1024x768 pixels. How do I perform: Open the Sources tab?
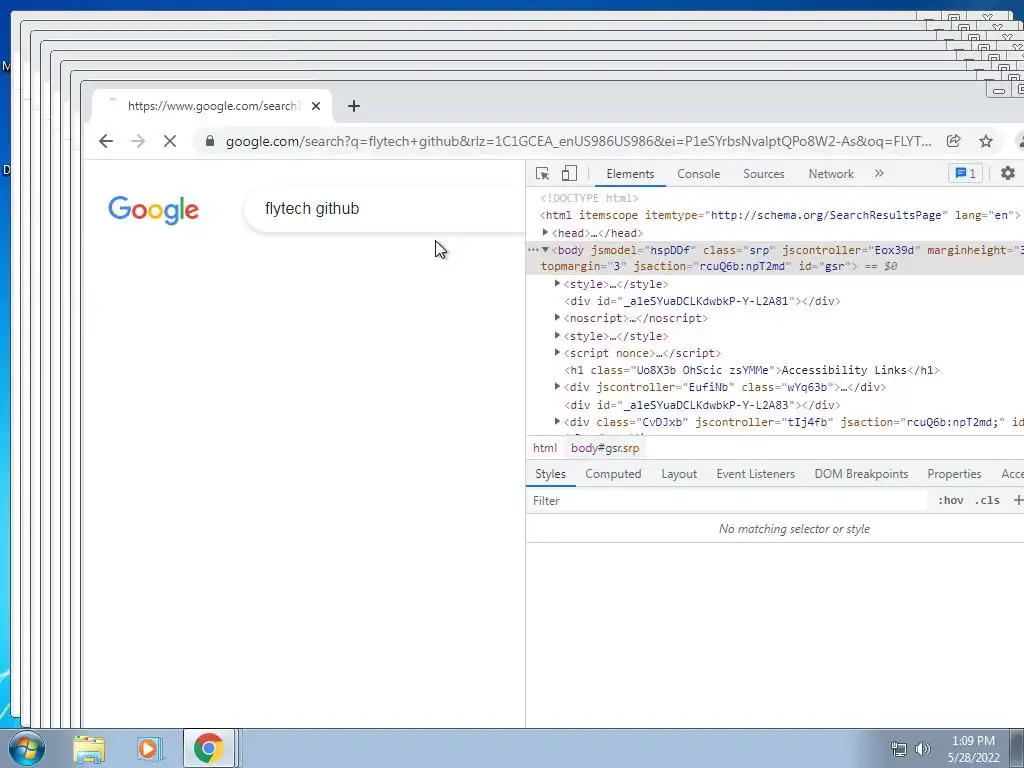763,174
